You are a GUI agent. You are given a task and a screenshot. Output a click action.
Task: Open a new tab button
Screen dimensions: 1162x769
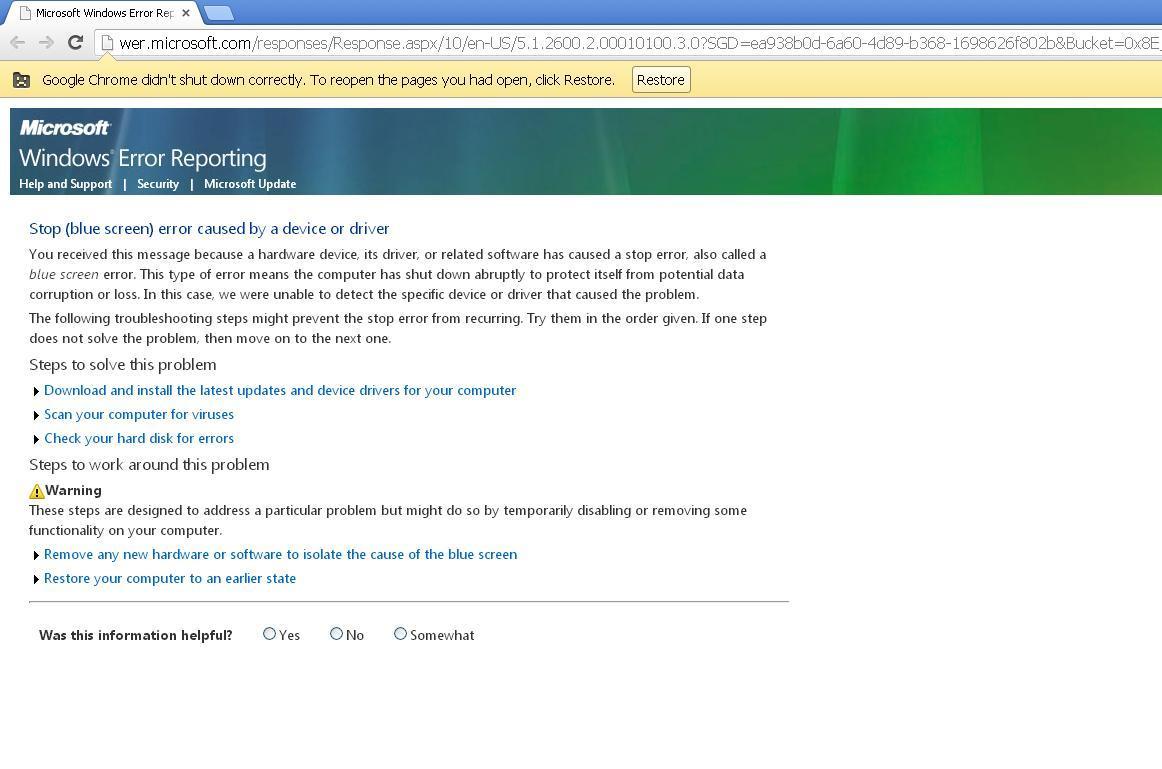[x=218, y=13]
